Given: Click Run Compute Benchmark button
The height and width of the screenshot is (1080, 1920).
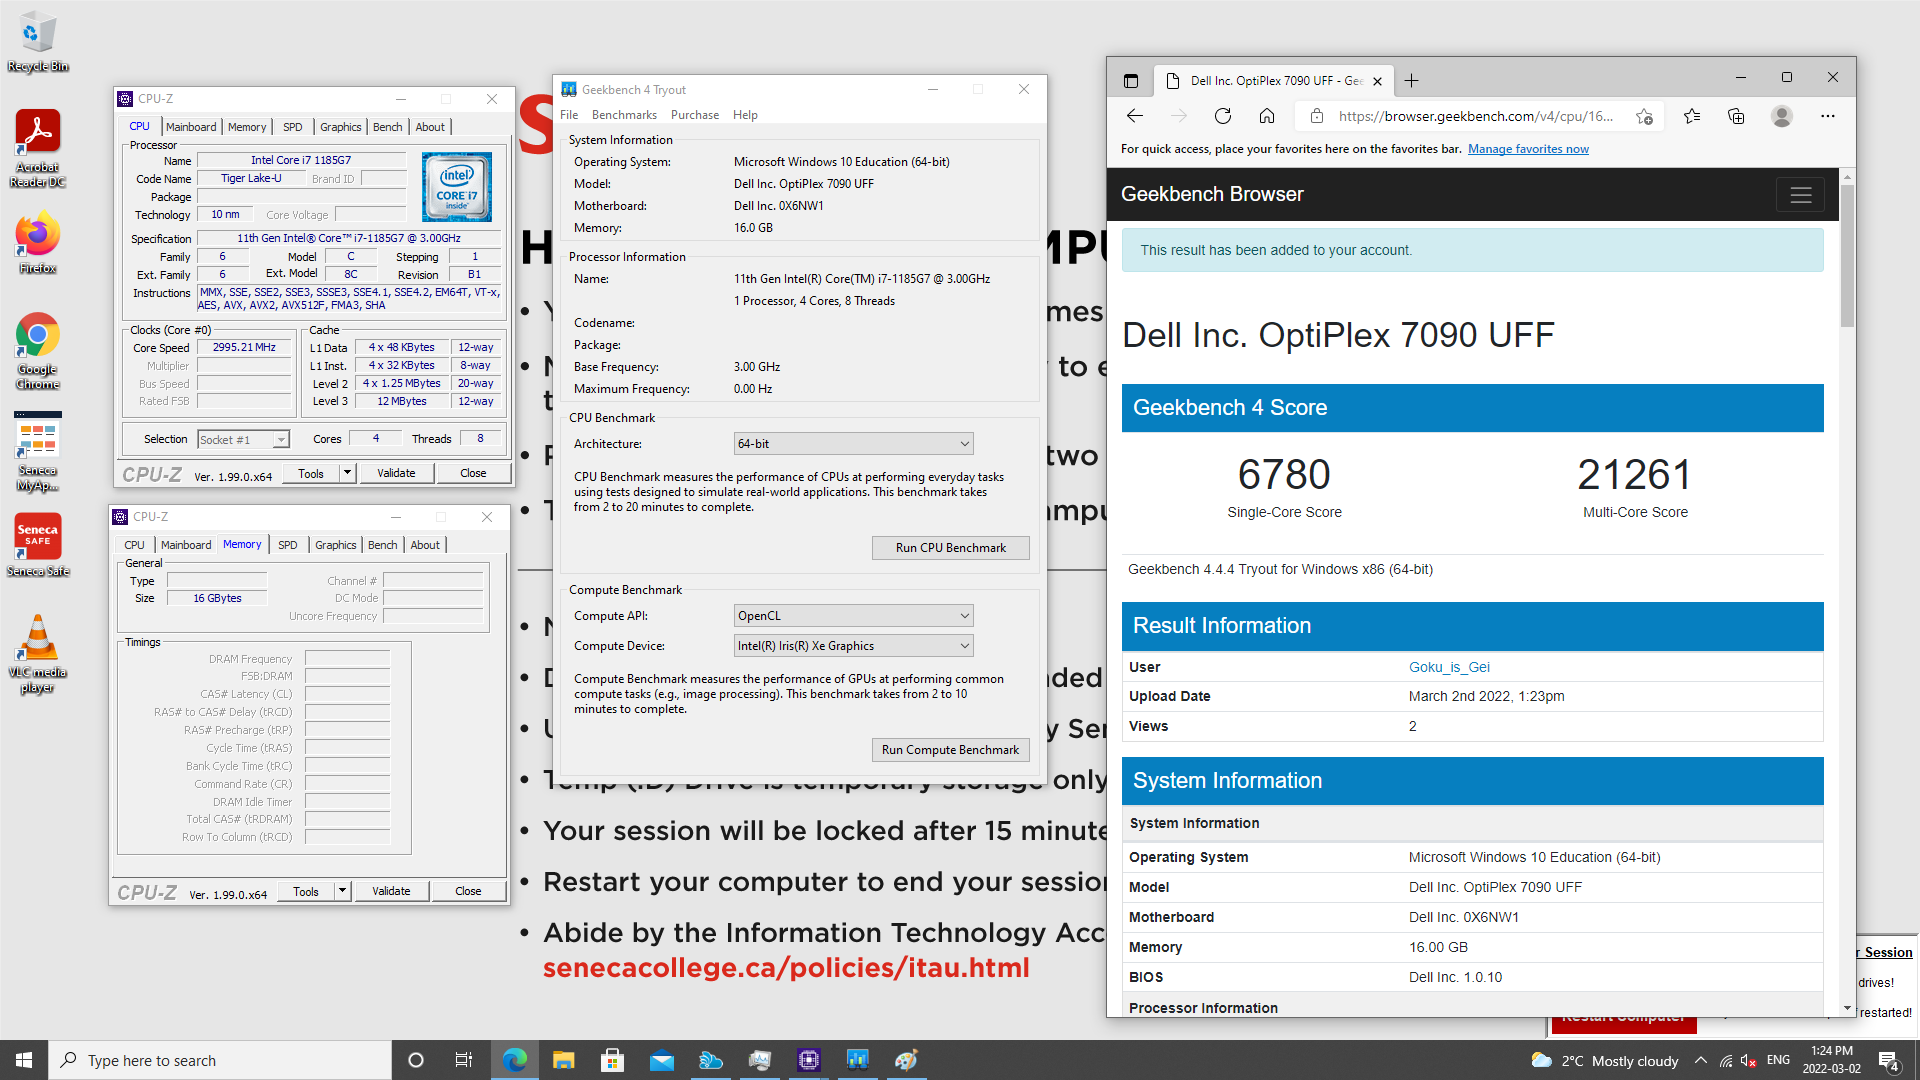Looking at the screenshot, I should (x=950, y=750).
